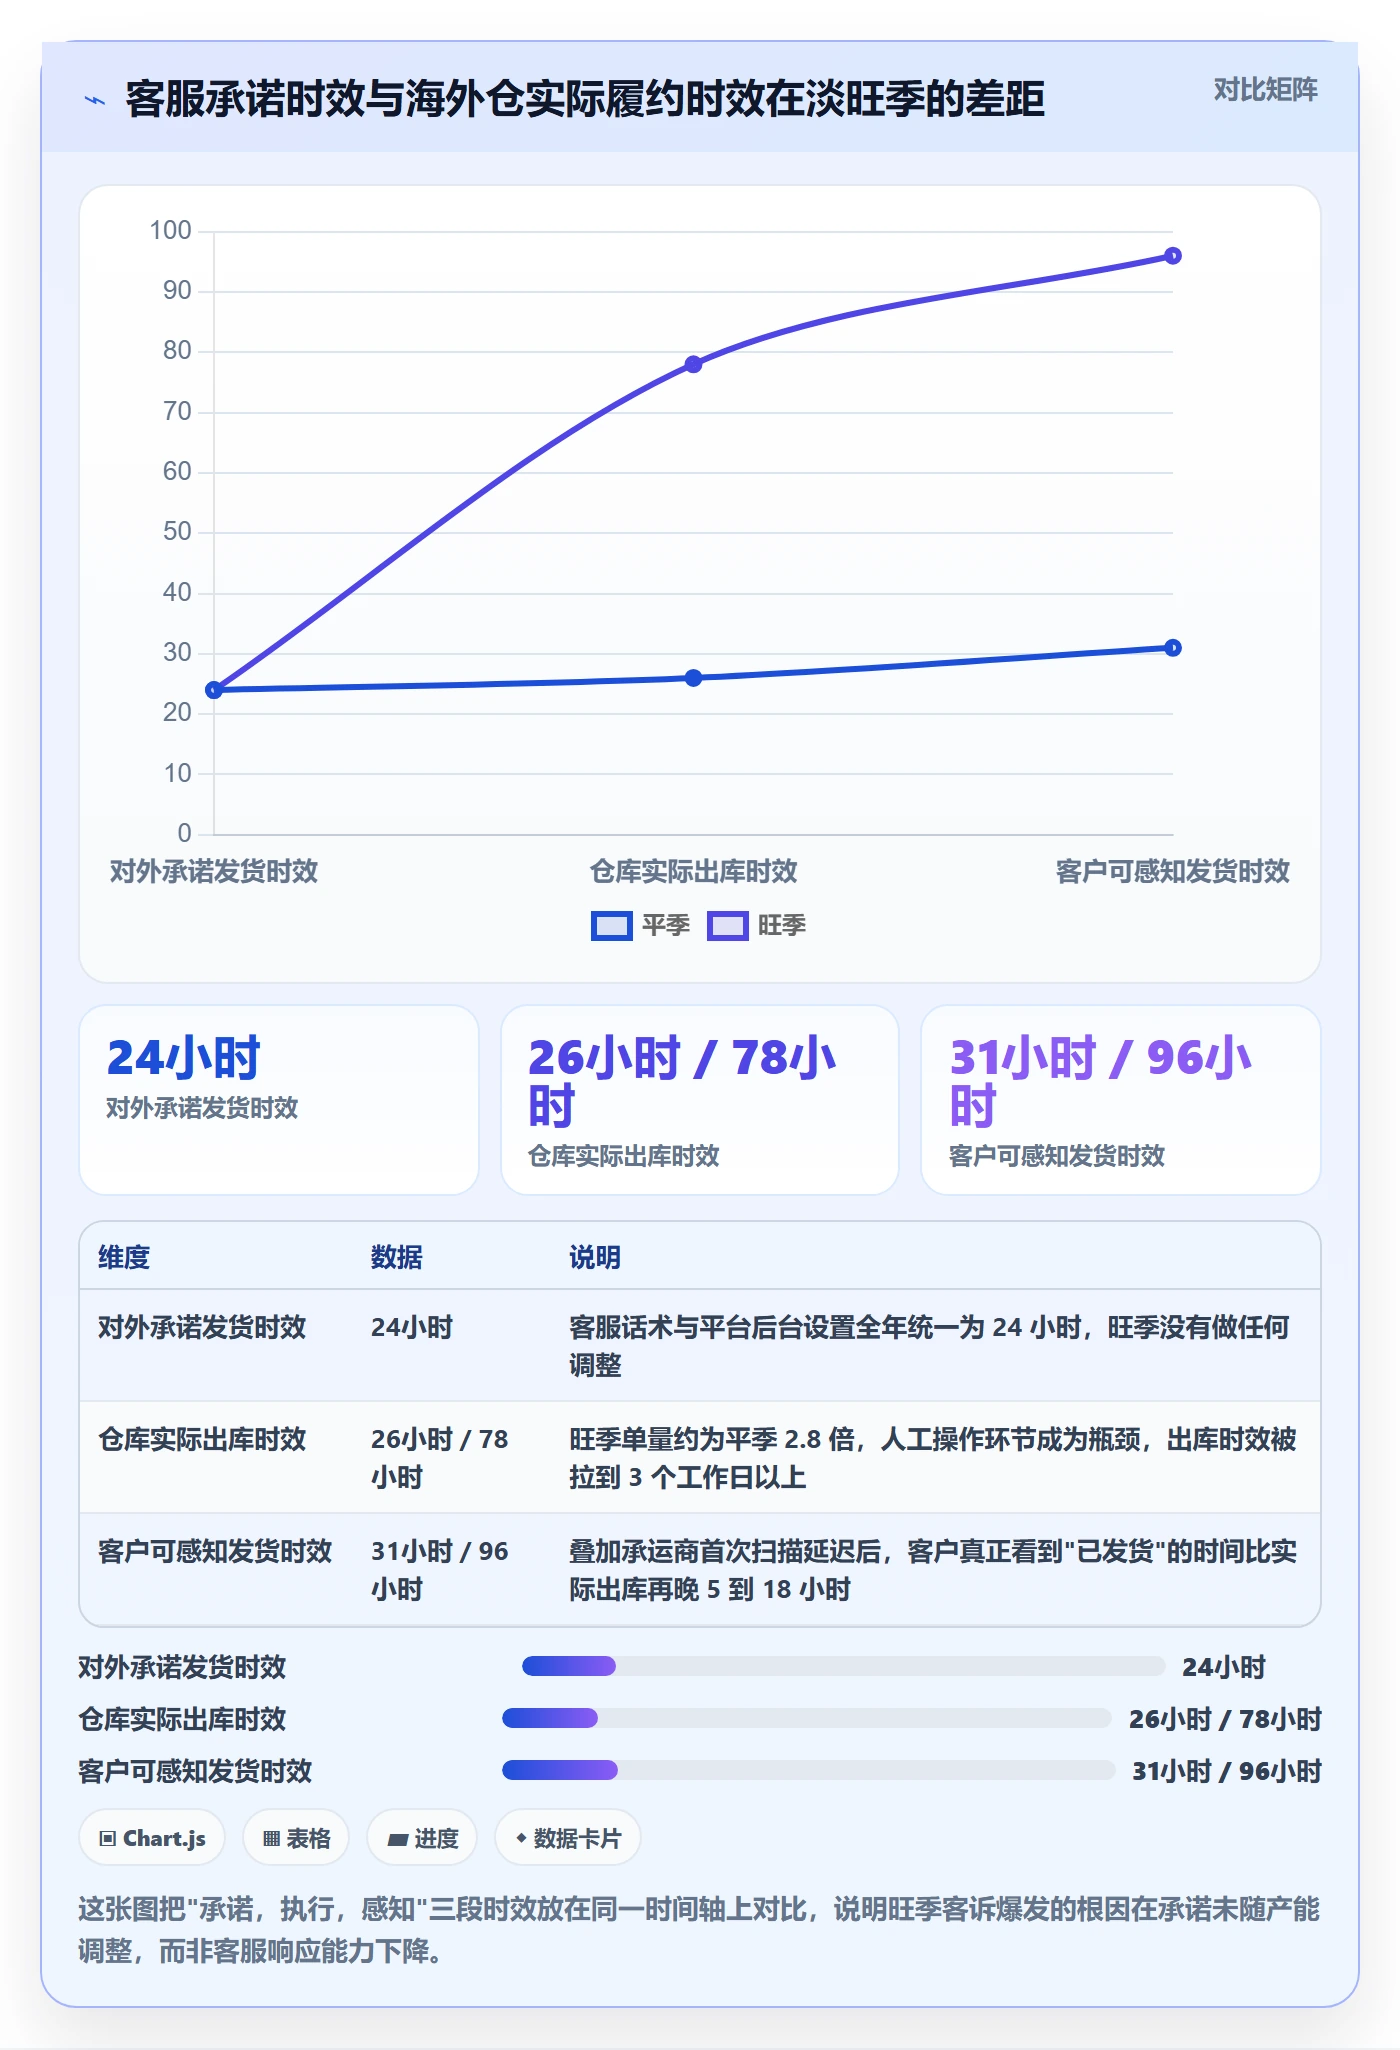Click the 旺季 point at 78 on chart
1400x2050 pixels.
tap(693, 364)
